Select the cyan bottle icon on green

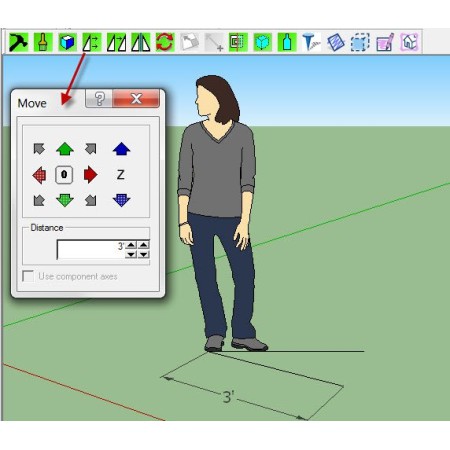(287, 42)
